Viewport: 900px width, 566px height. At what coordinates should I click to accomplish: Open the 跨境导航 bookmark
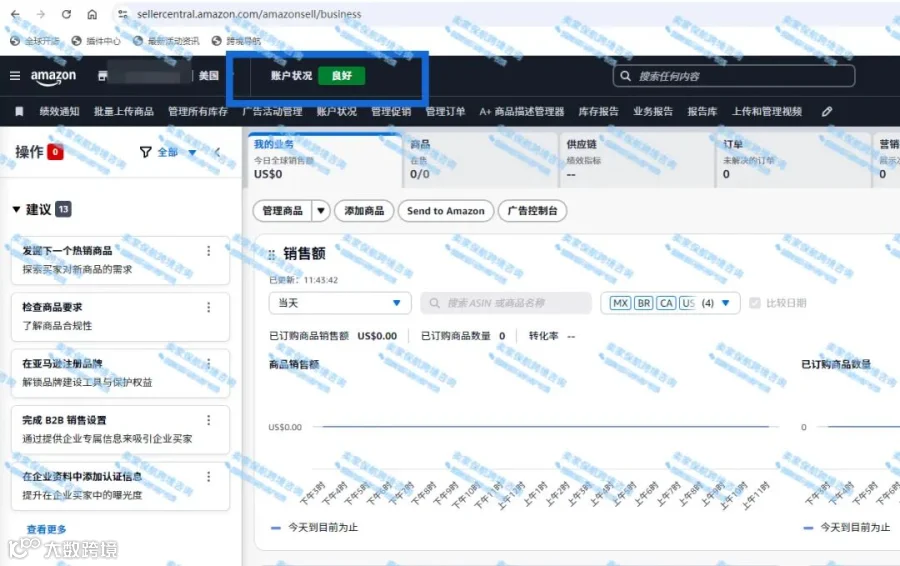236,41
